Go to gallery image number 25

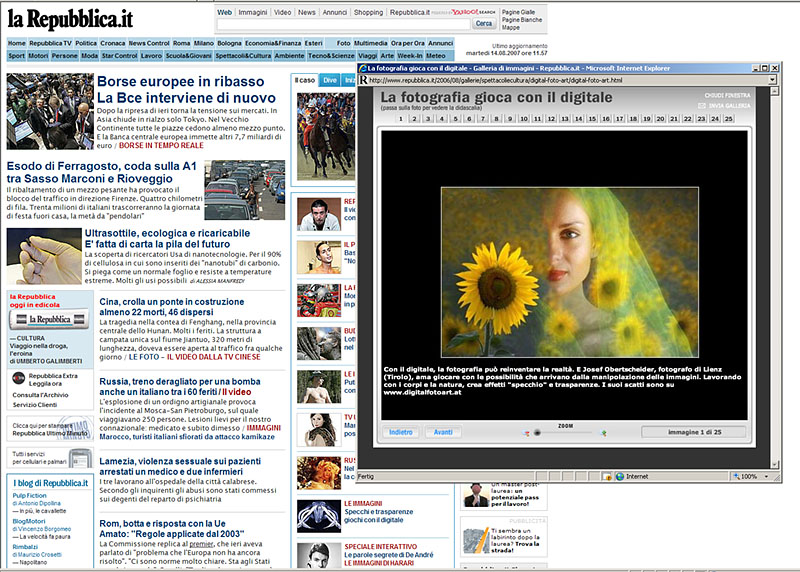[x=729, y=118]
